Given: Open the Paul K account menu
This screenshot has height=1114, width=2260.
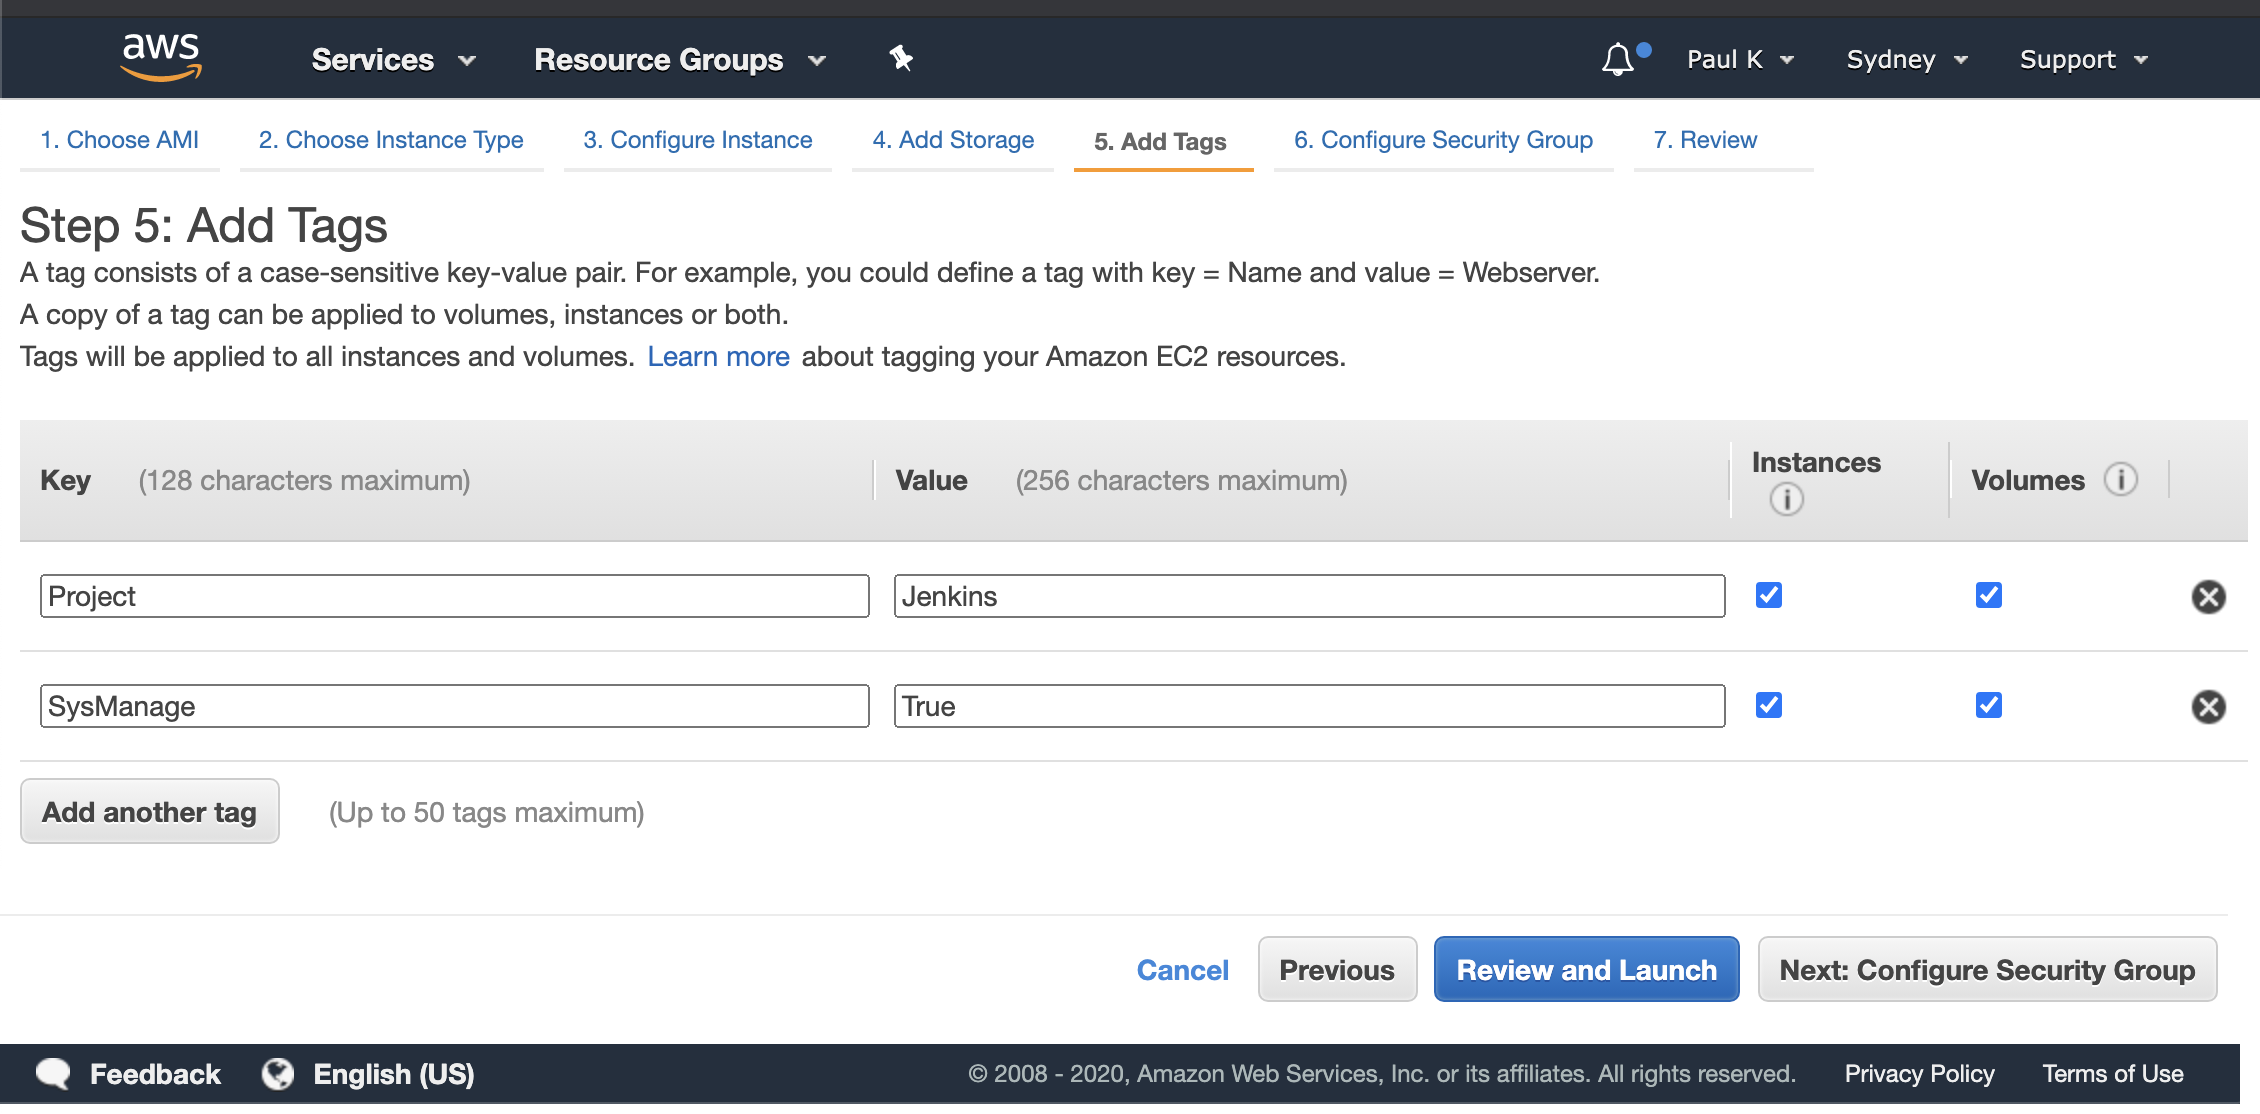Looking at the screenshot, I should coord(1741,59).
